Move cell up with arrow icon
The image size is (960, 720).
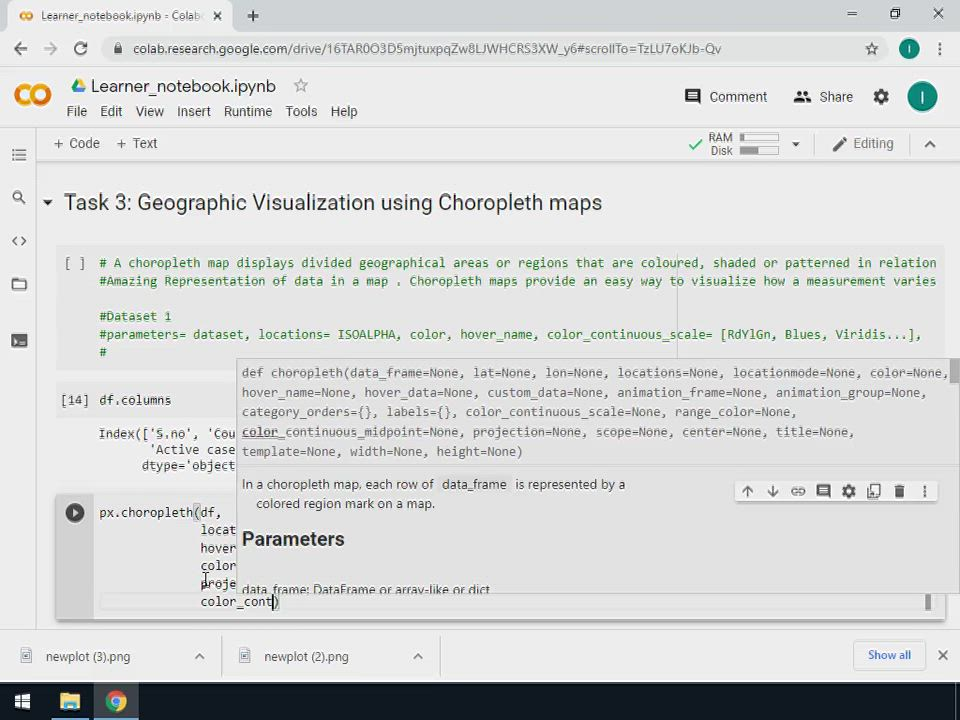click(x=747, y=491)
